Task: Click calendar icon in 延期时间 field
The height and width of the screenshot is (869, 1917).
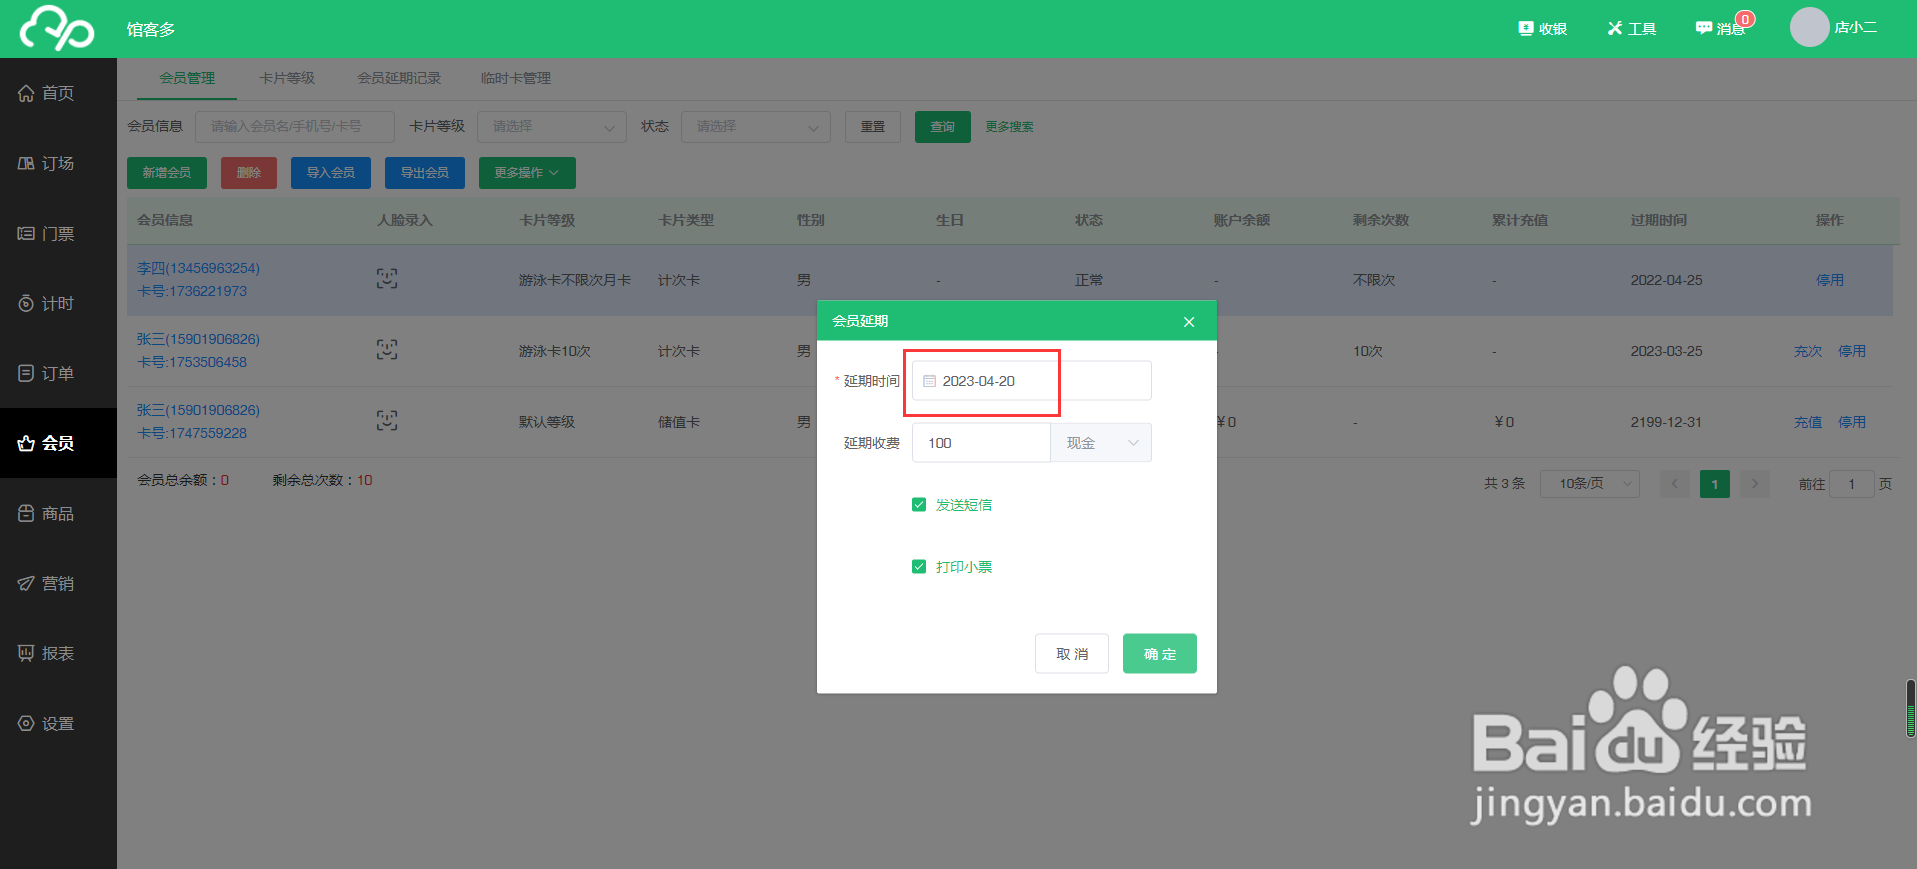Action: [x=929, y=381]
